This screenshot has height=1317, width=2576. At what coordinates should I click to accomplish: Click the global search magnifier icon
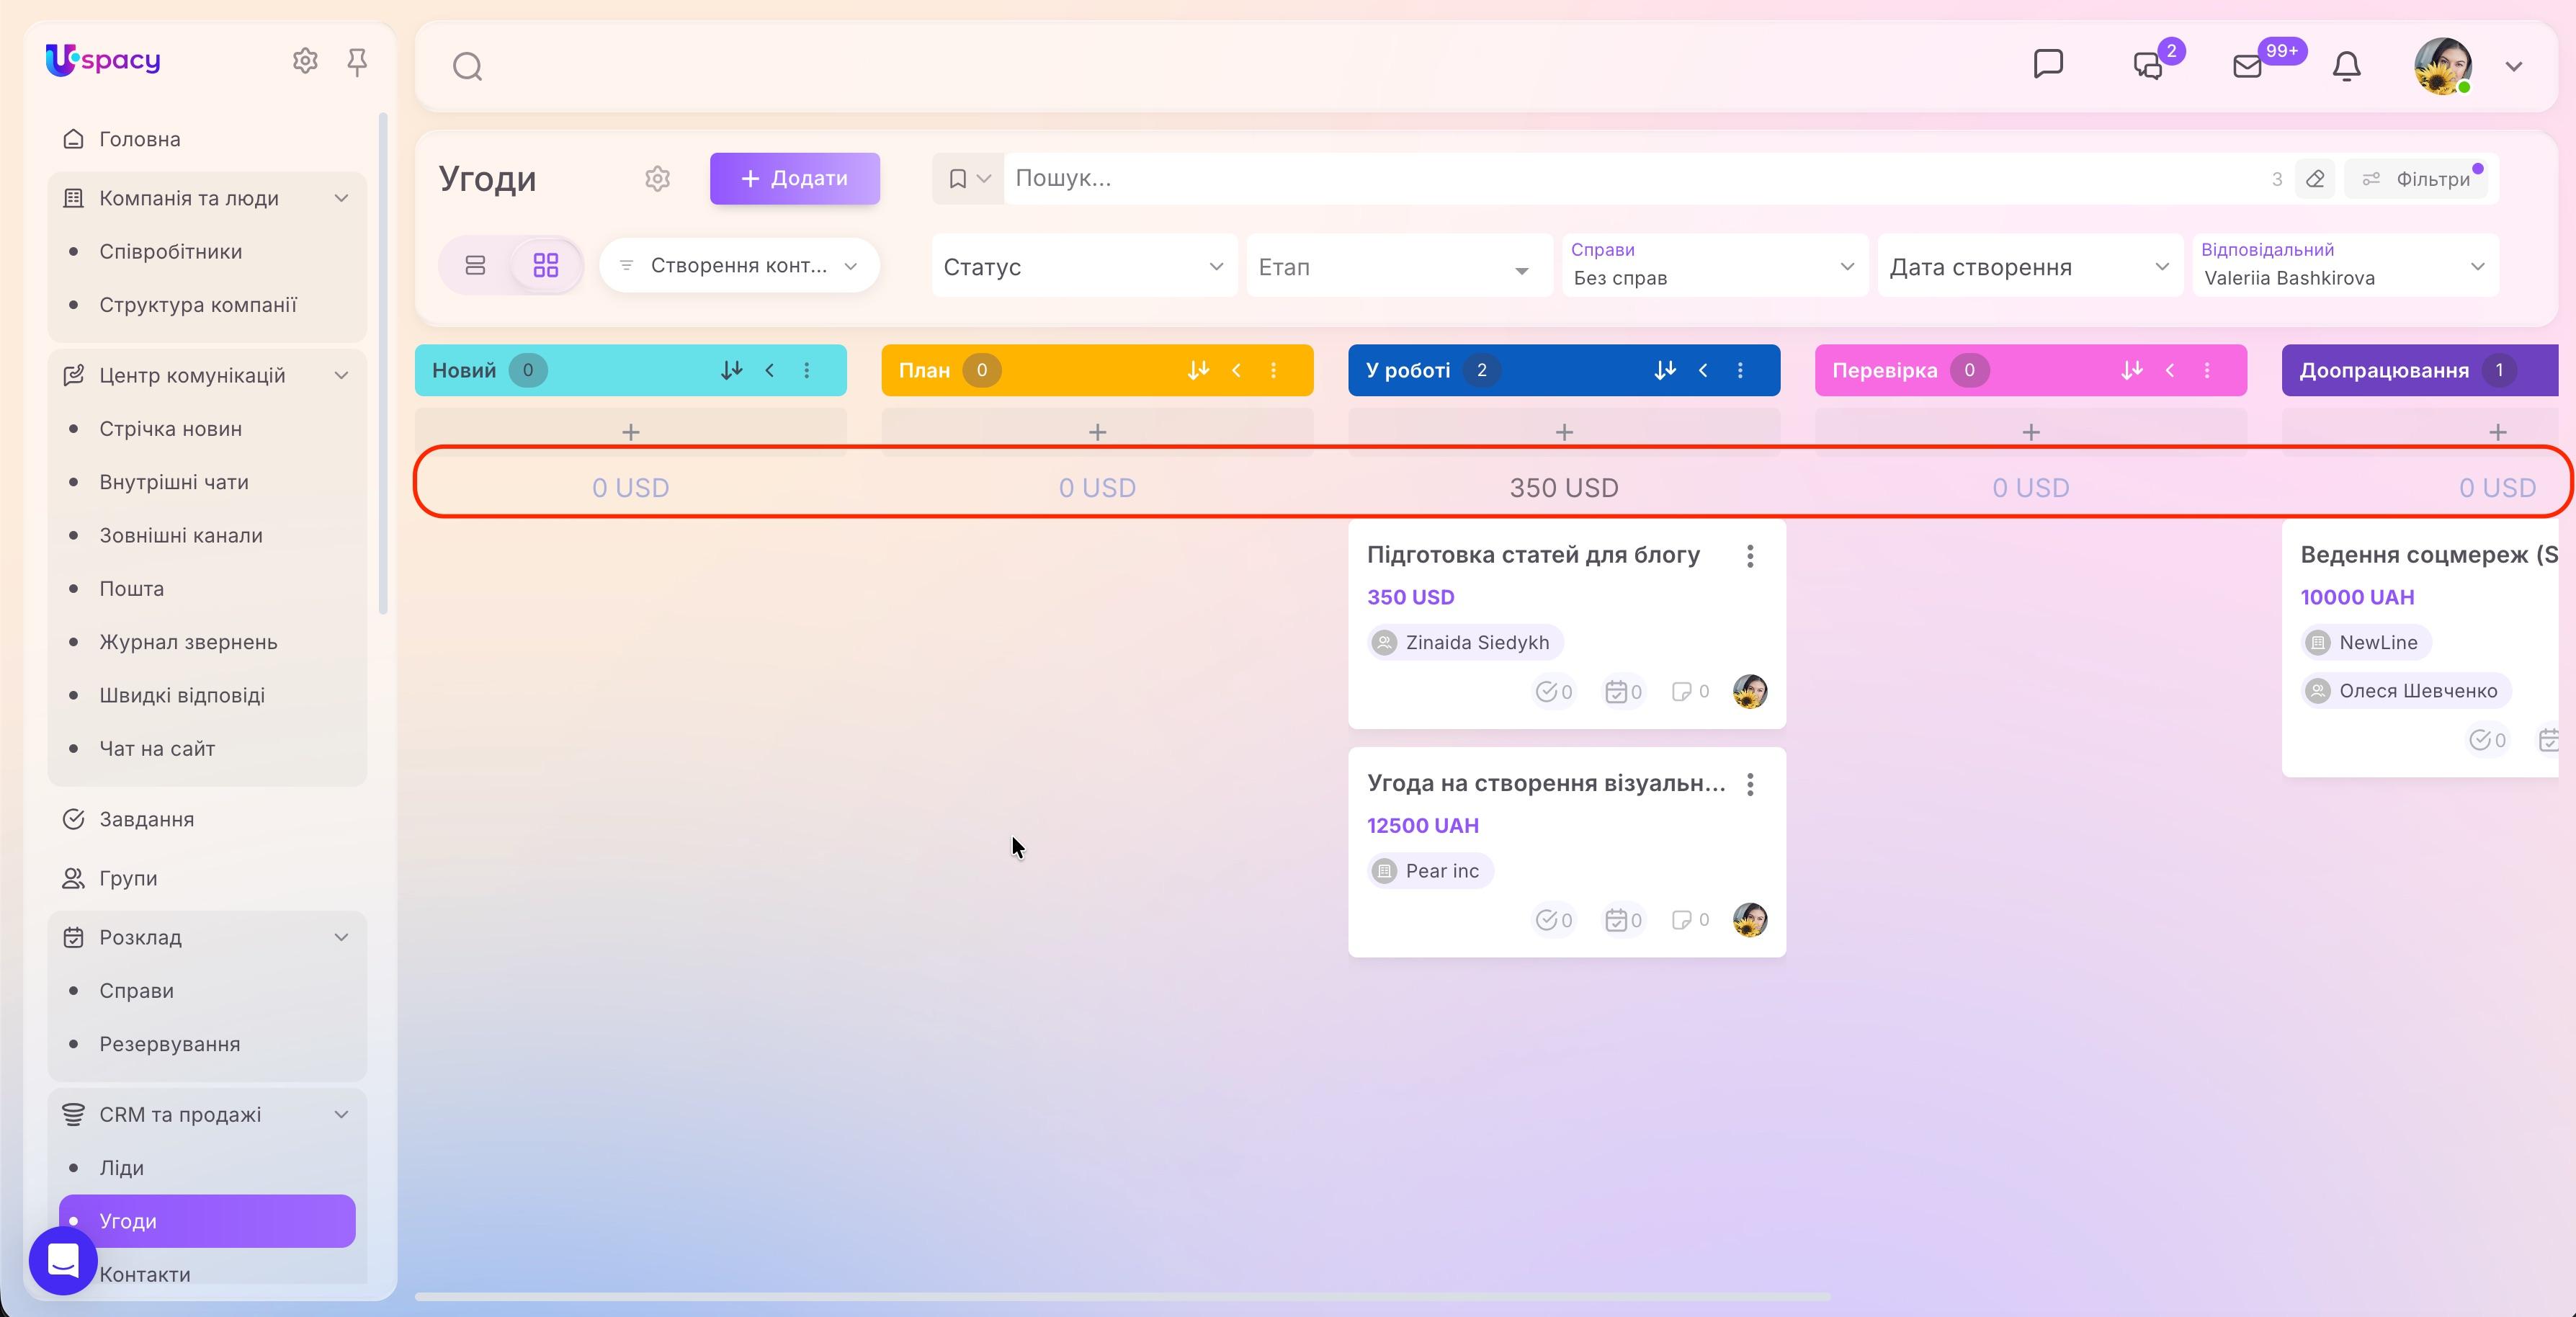(467, 67)
